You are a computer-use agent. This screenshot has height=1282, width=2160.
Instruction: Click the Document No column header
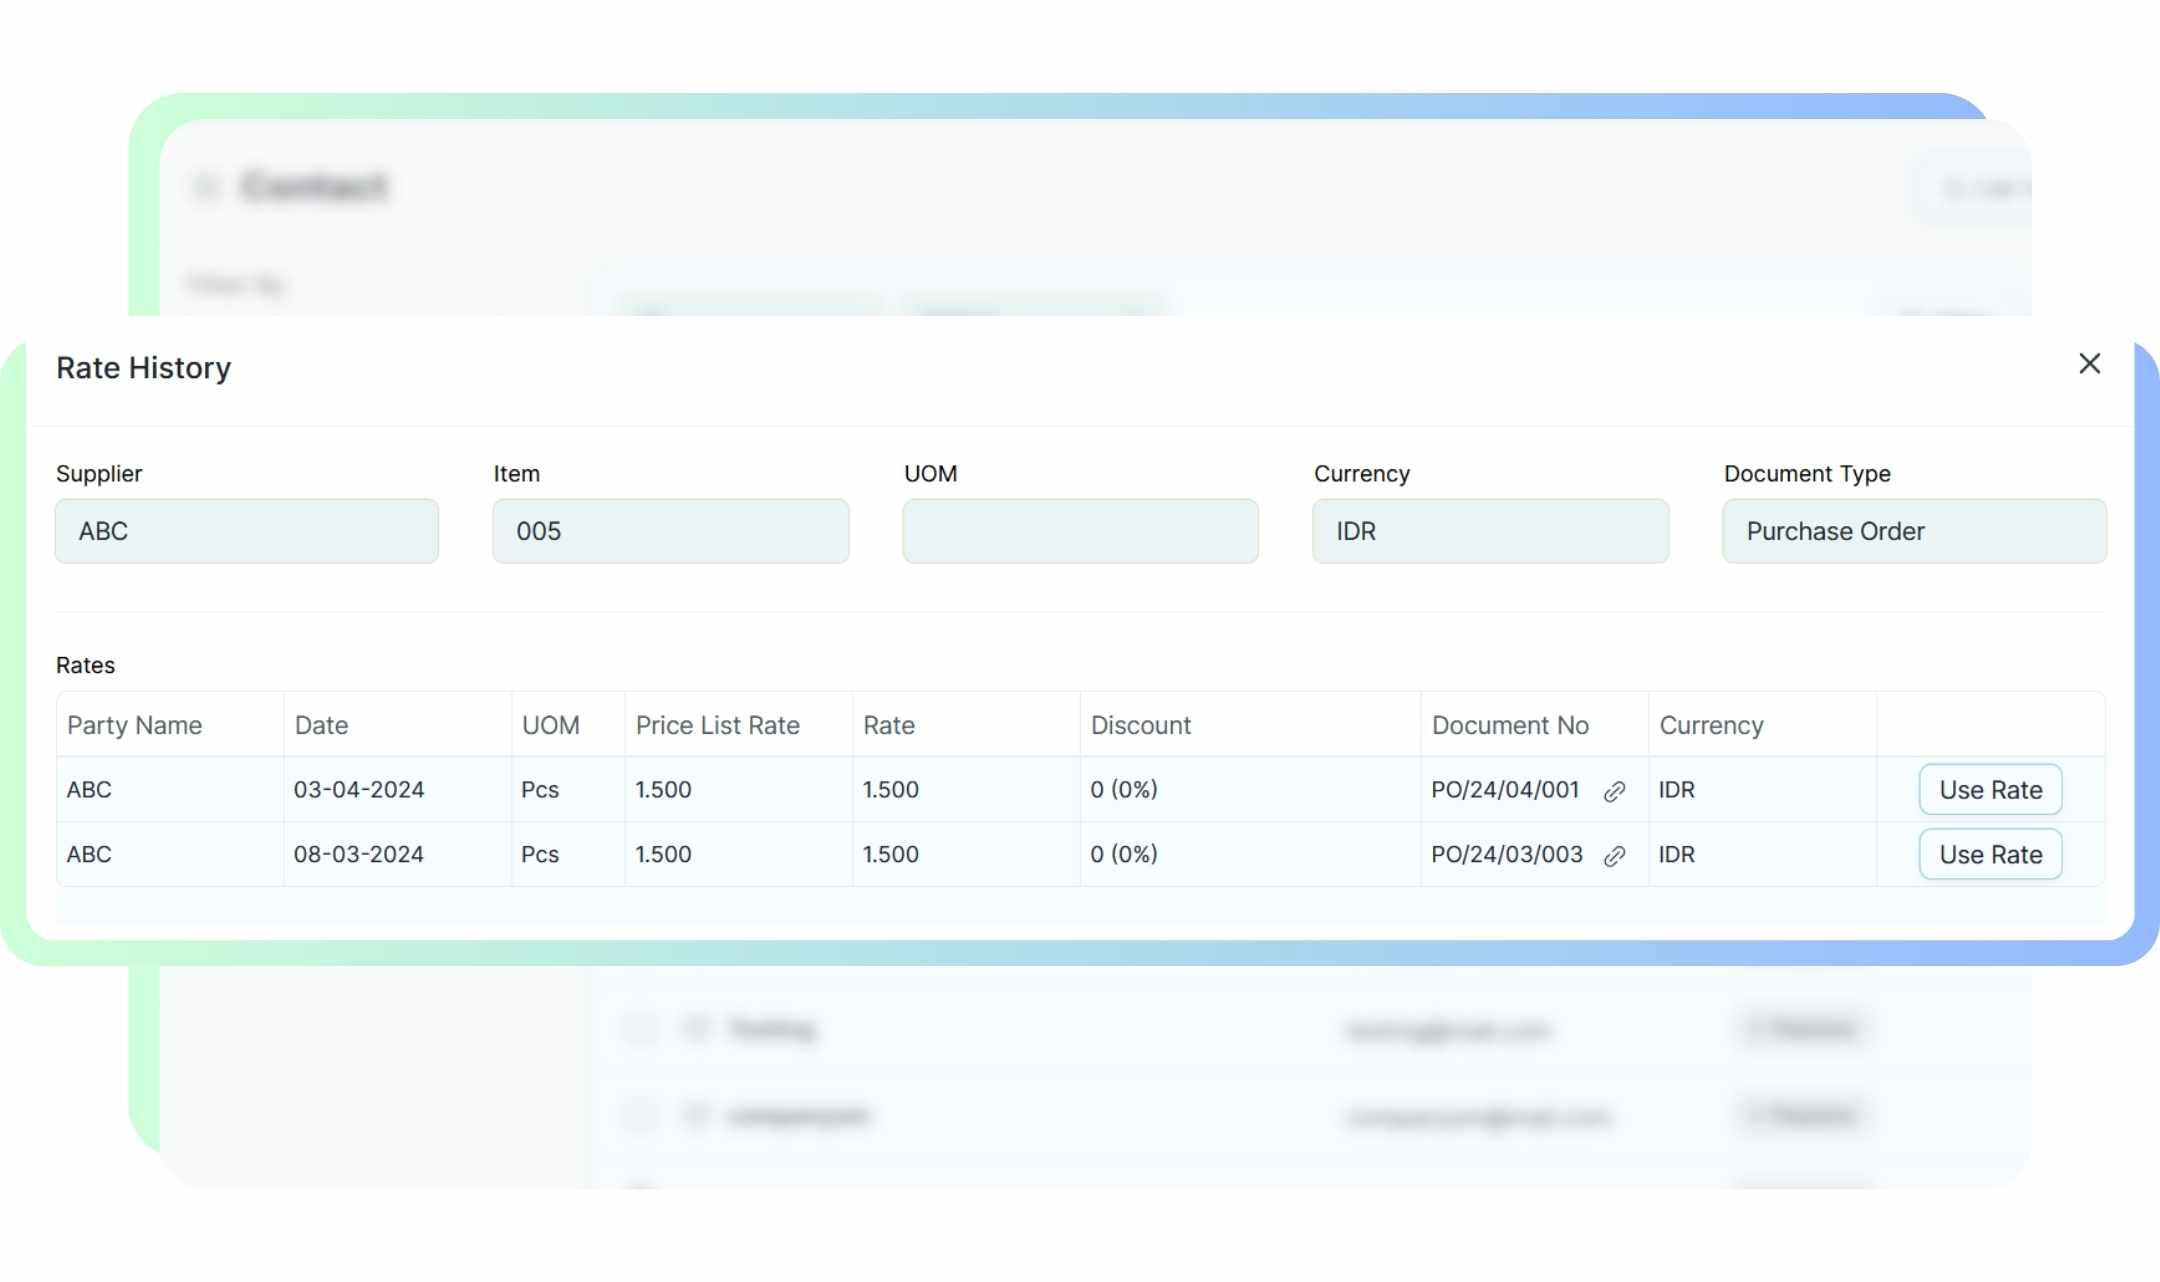pyautogui.click(x=1510, y=725)
